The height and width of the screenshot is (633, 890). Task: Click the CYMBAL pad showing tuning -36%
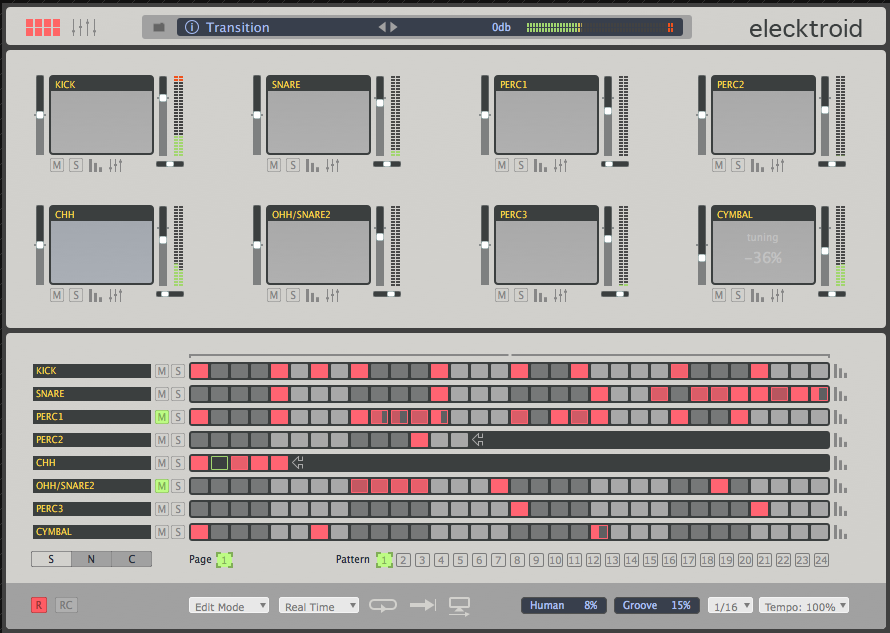(763, 251)
